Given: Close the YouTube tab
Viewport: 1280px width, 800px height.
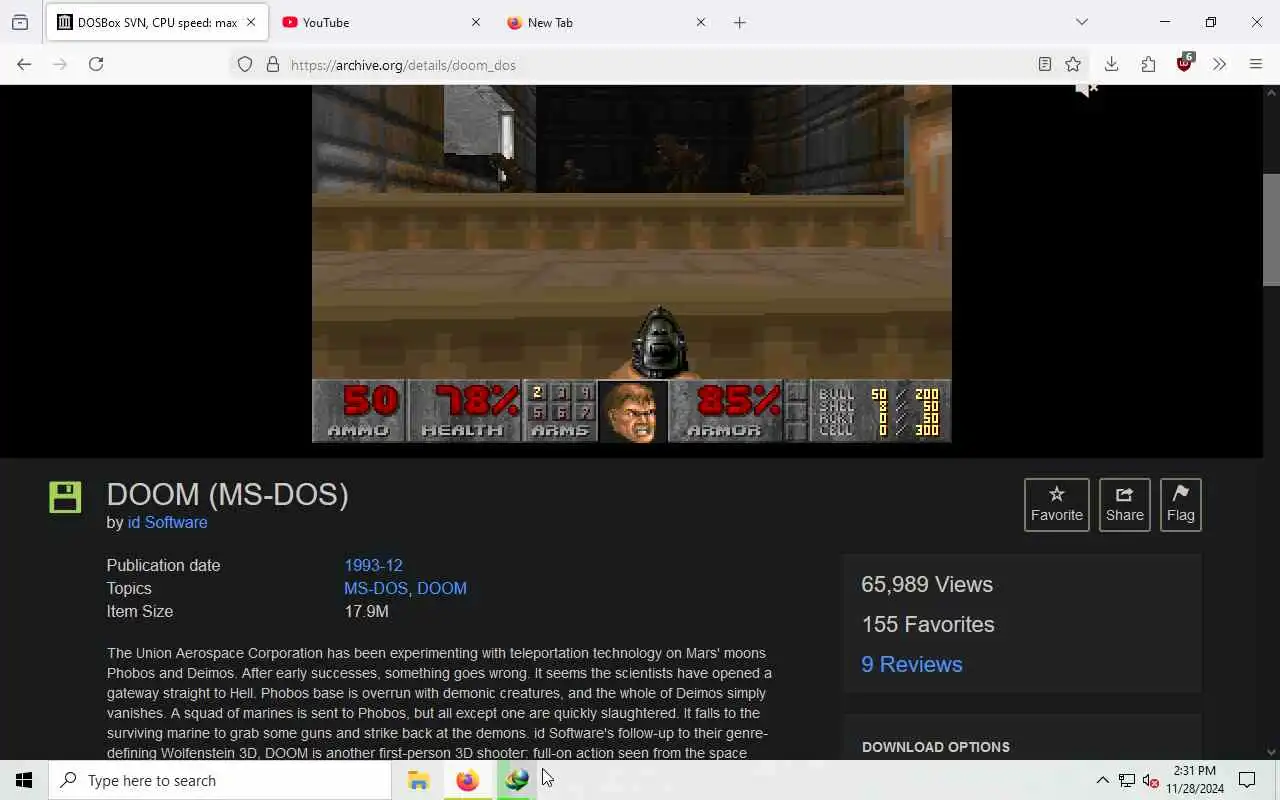Looking at the screenshot, I should pos(476,22).
